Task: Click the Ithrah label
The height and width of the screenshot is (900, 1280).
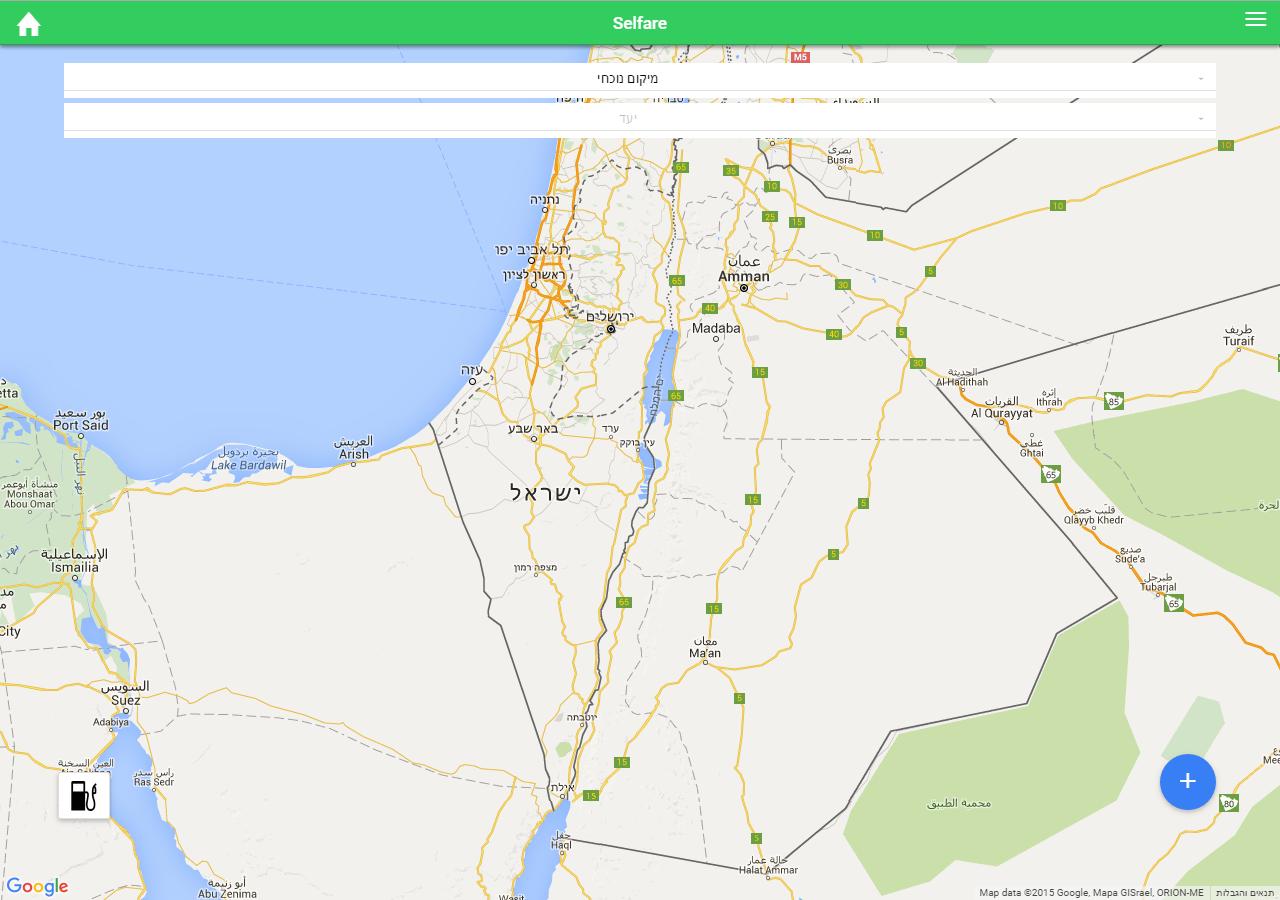Action: (x=1049, y=403)
